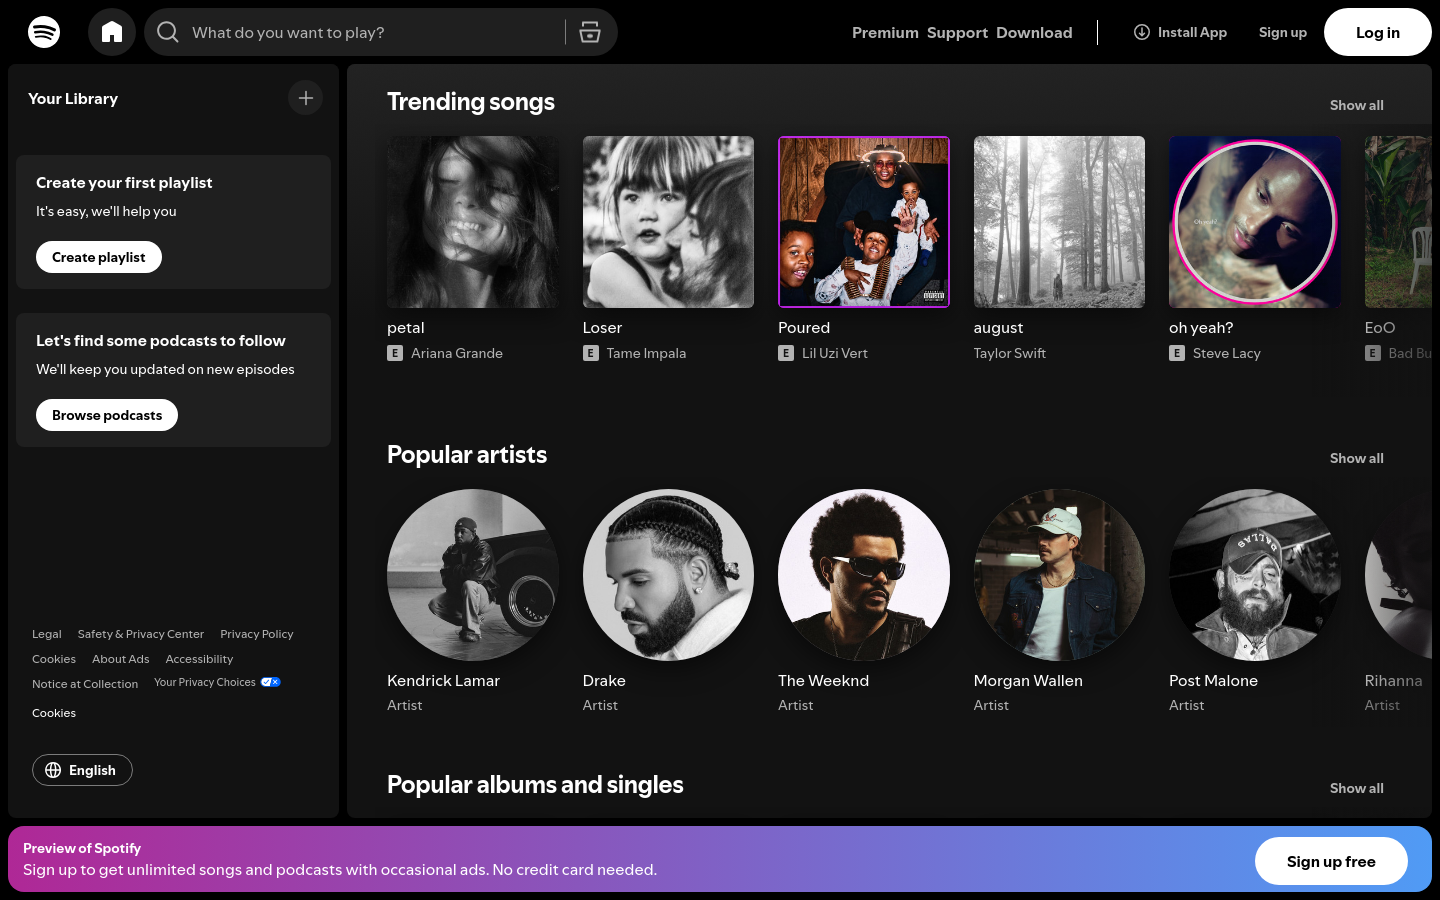Show all Popular albums and singles

click(x=1357, y=788)
